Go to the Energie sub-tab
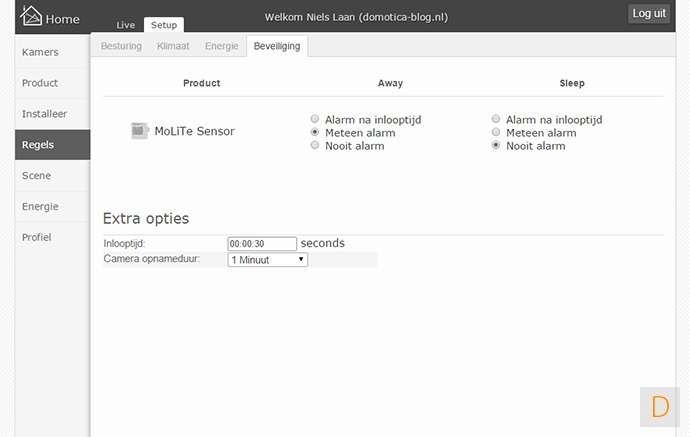 click(x=222, y=46)
